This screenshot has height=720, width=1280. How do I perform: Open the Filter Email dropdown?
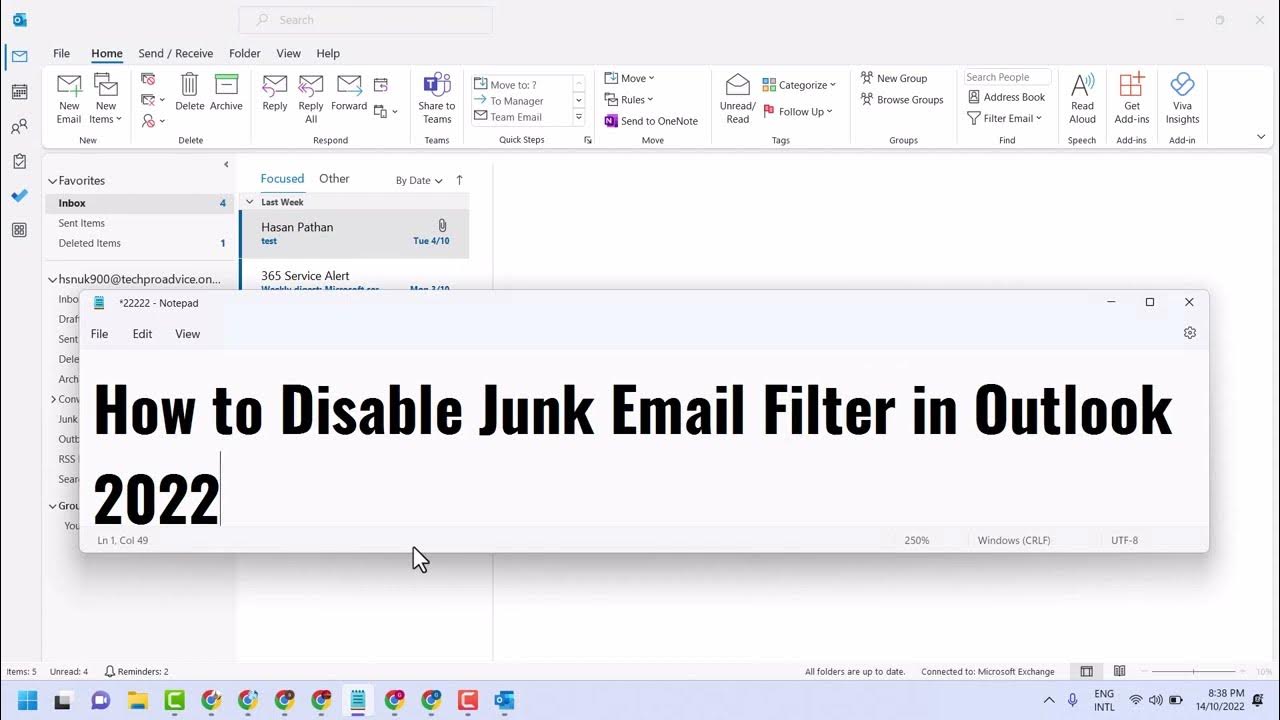tap(1005, 118)
